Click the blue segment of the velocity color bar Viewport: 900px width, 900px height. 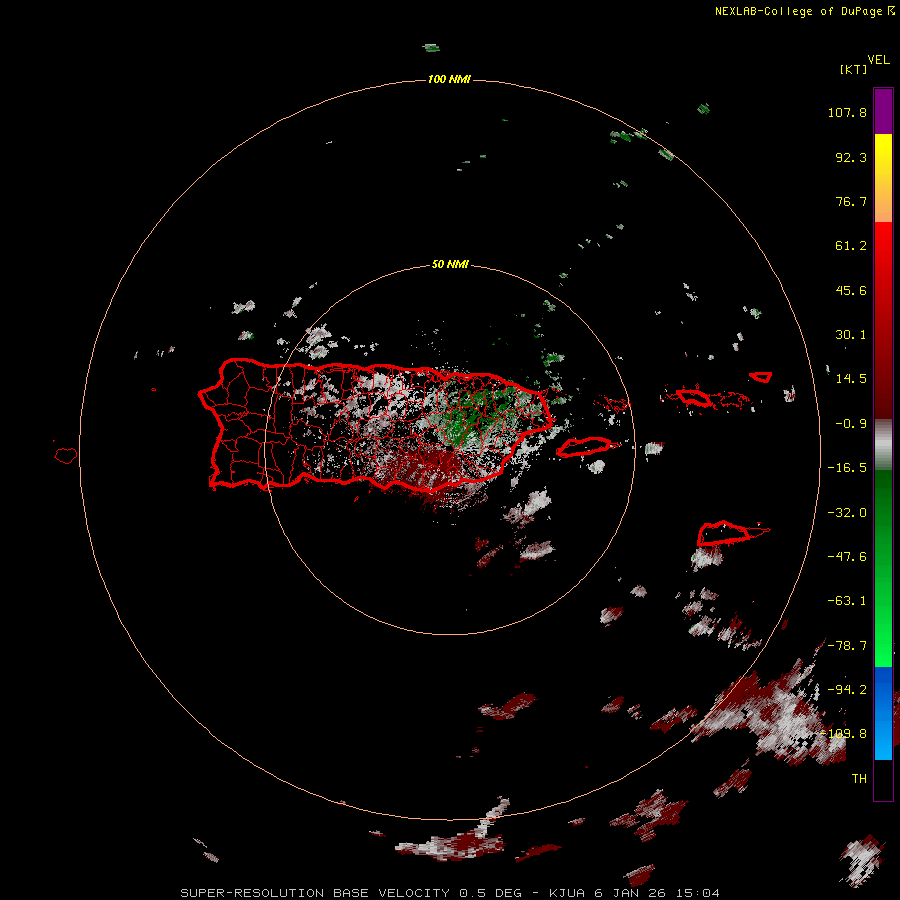pyautogui.click(x=883, y=713)
